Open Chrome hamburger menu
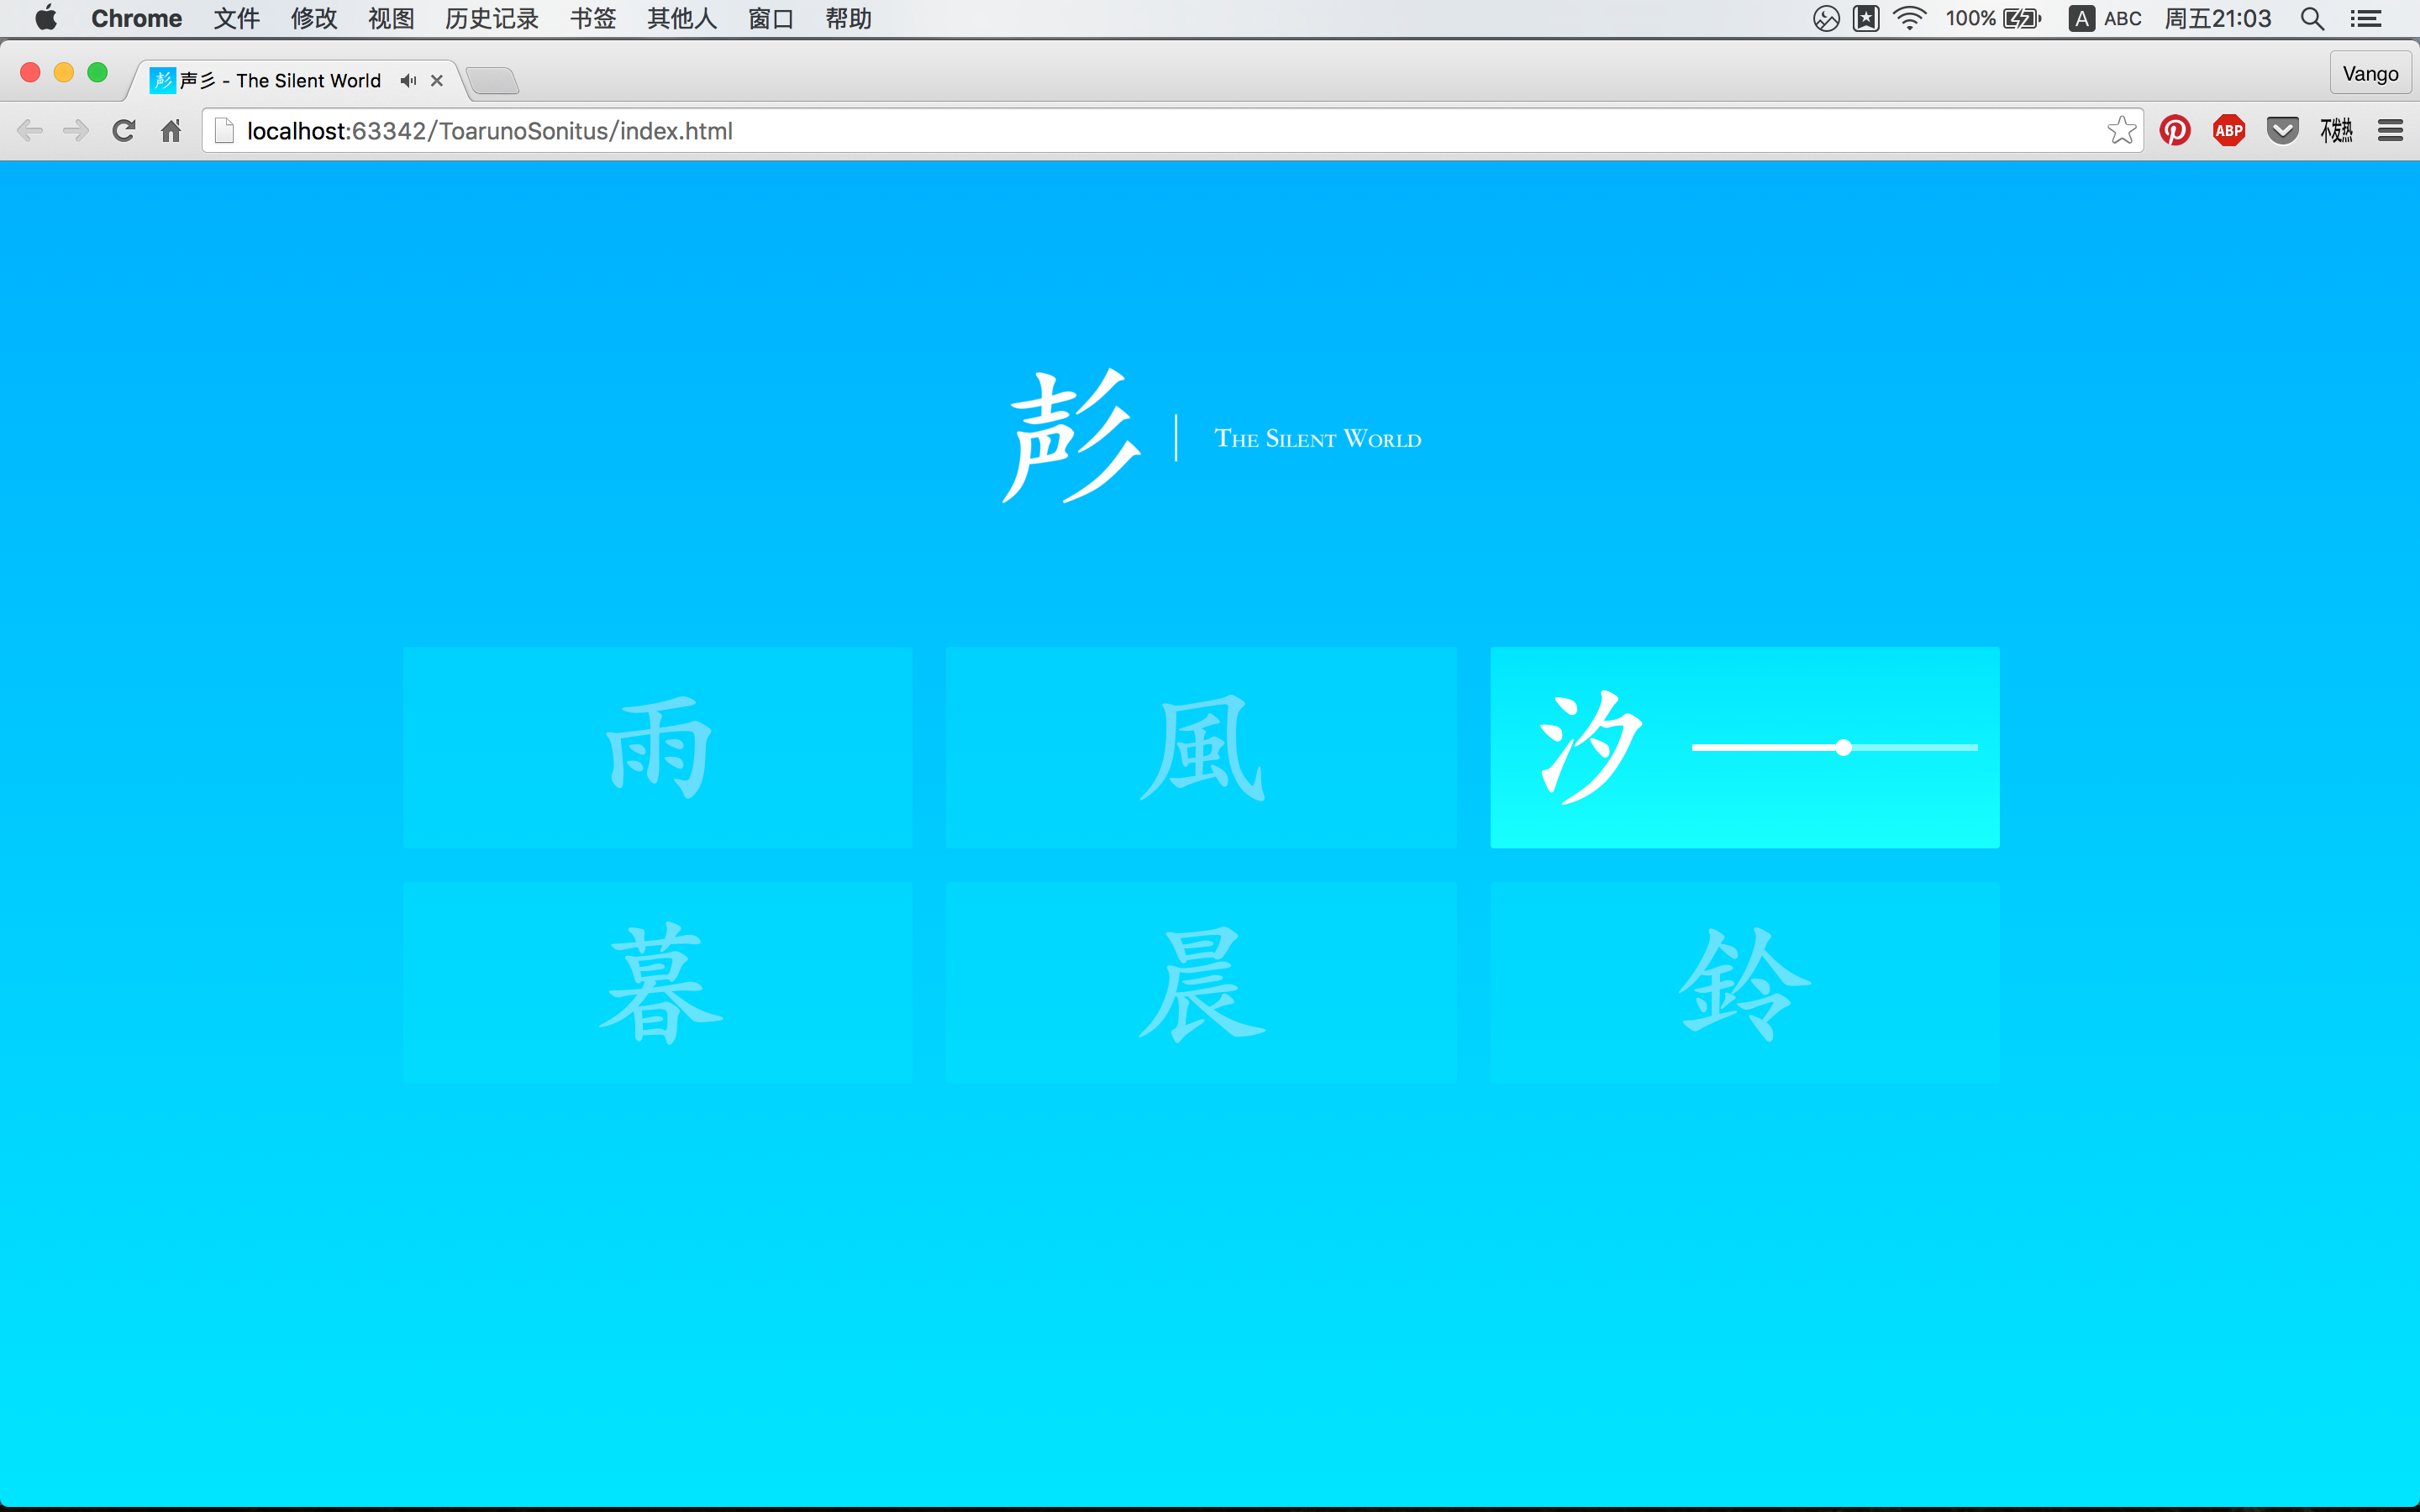The height and width of the screenshot is (1512, 2420). coord(2390,131)
